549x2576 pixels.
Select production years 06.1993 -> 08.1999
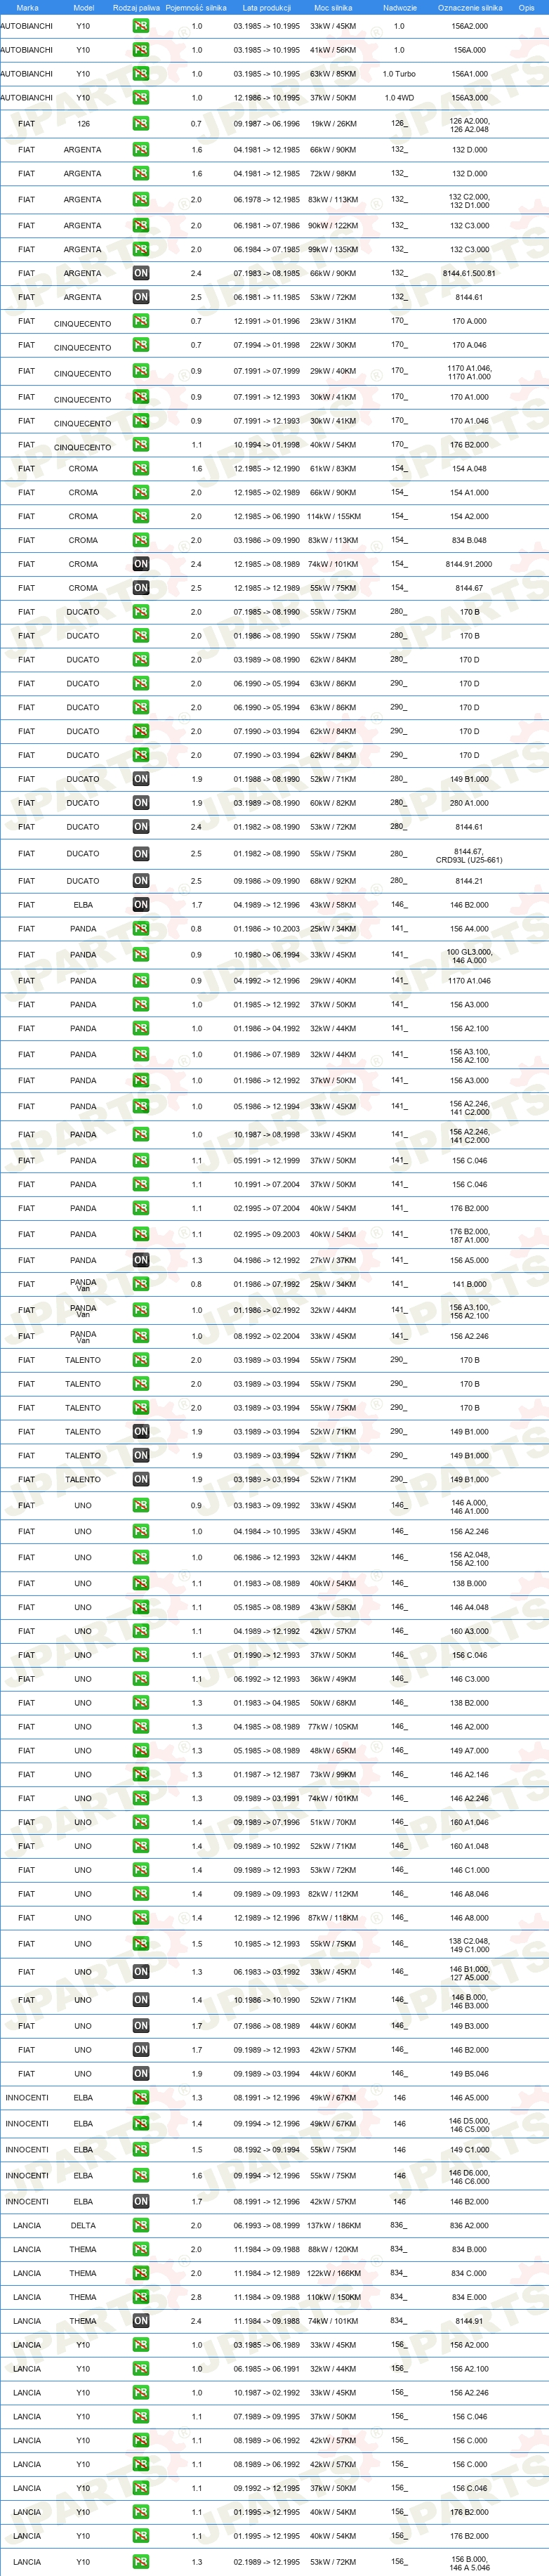point(267,2225)
